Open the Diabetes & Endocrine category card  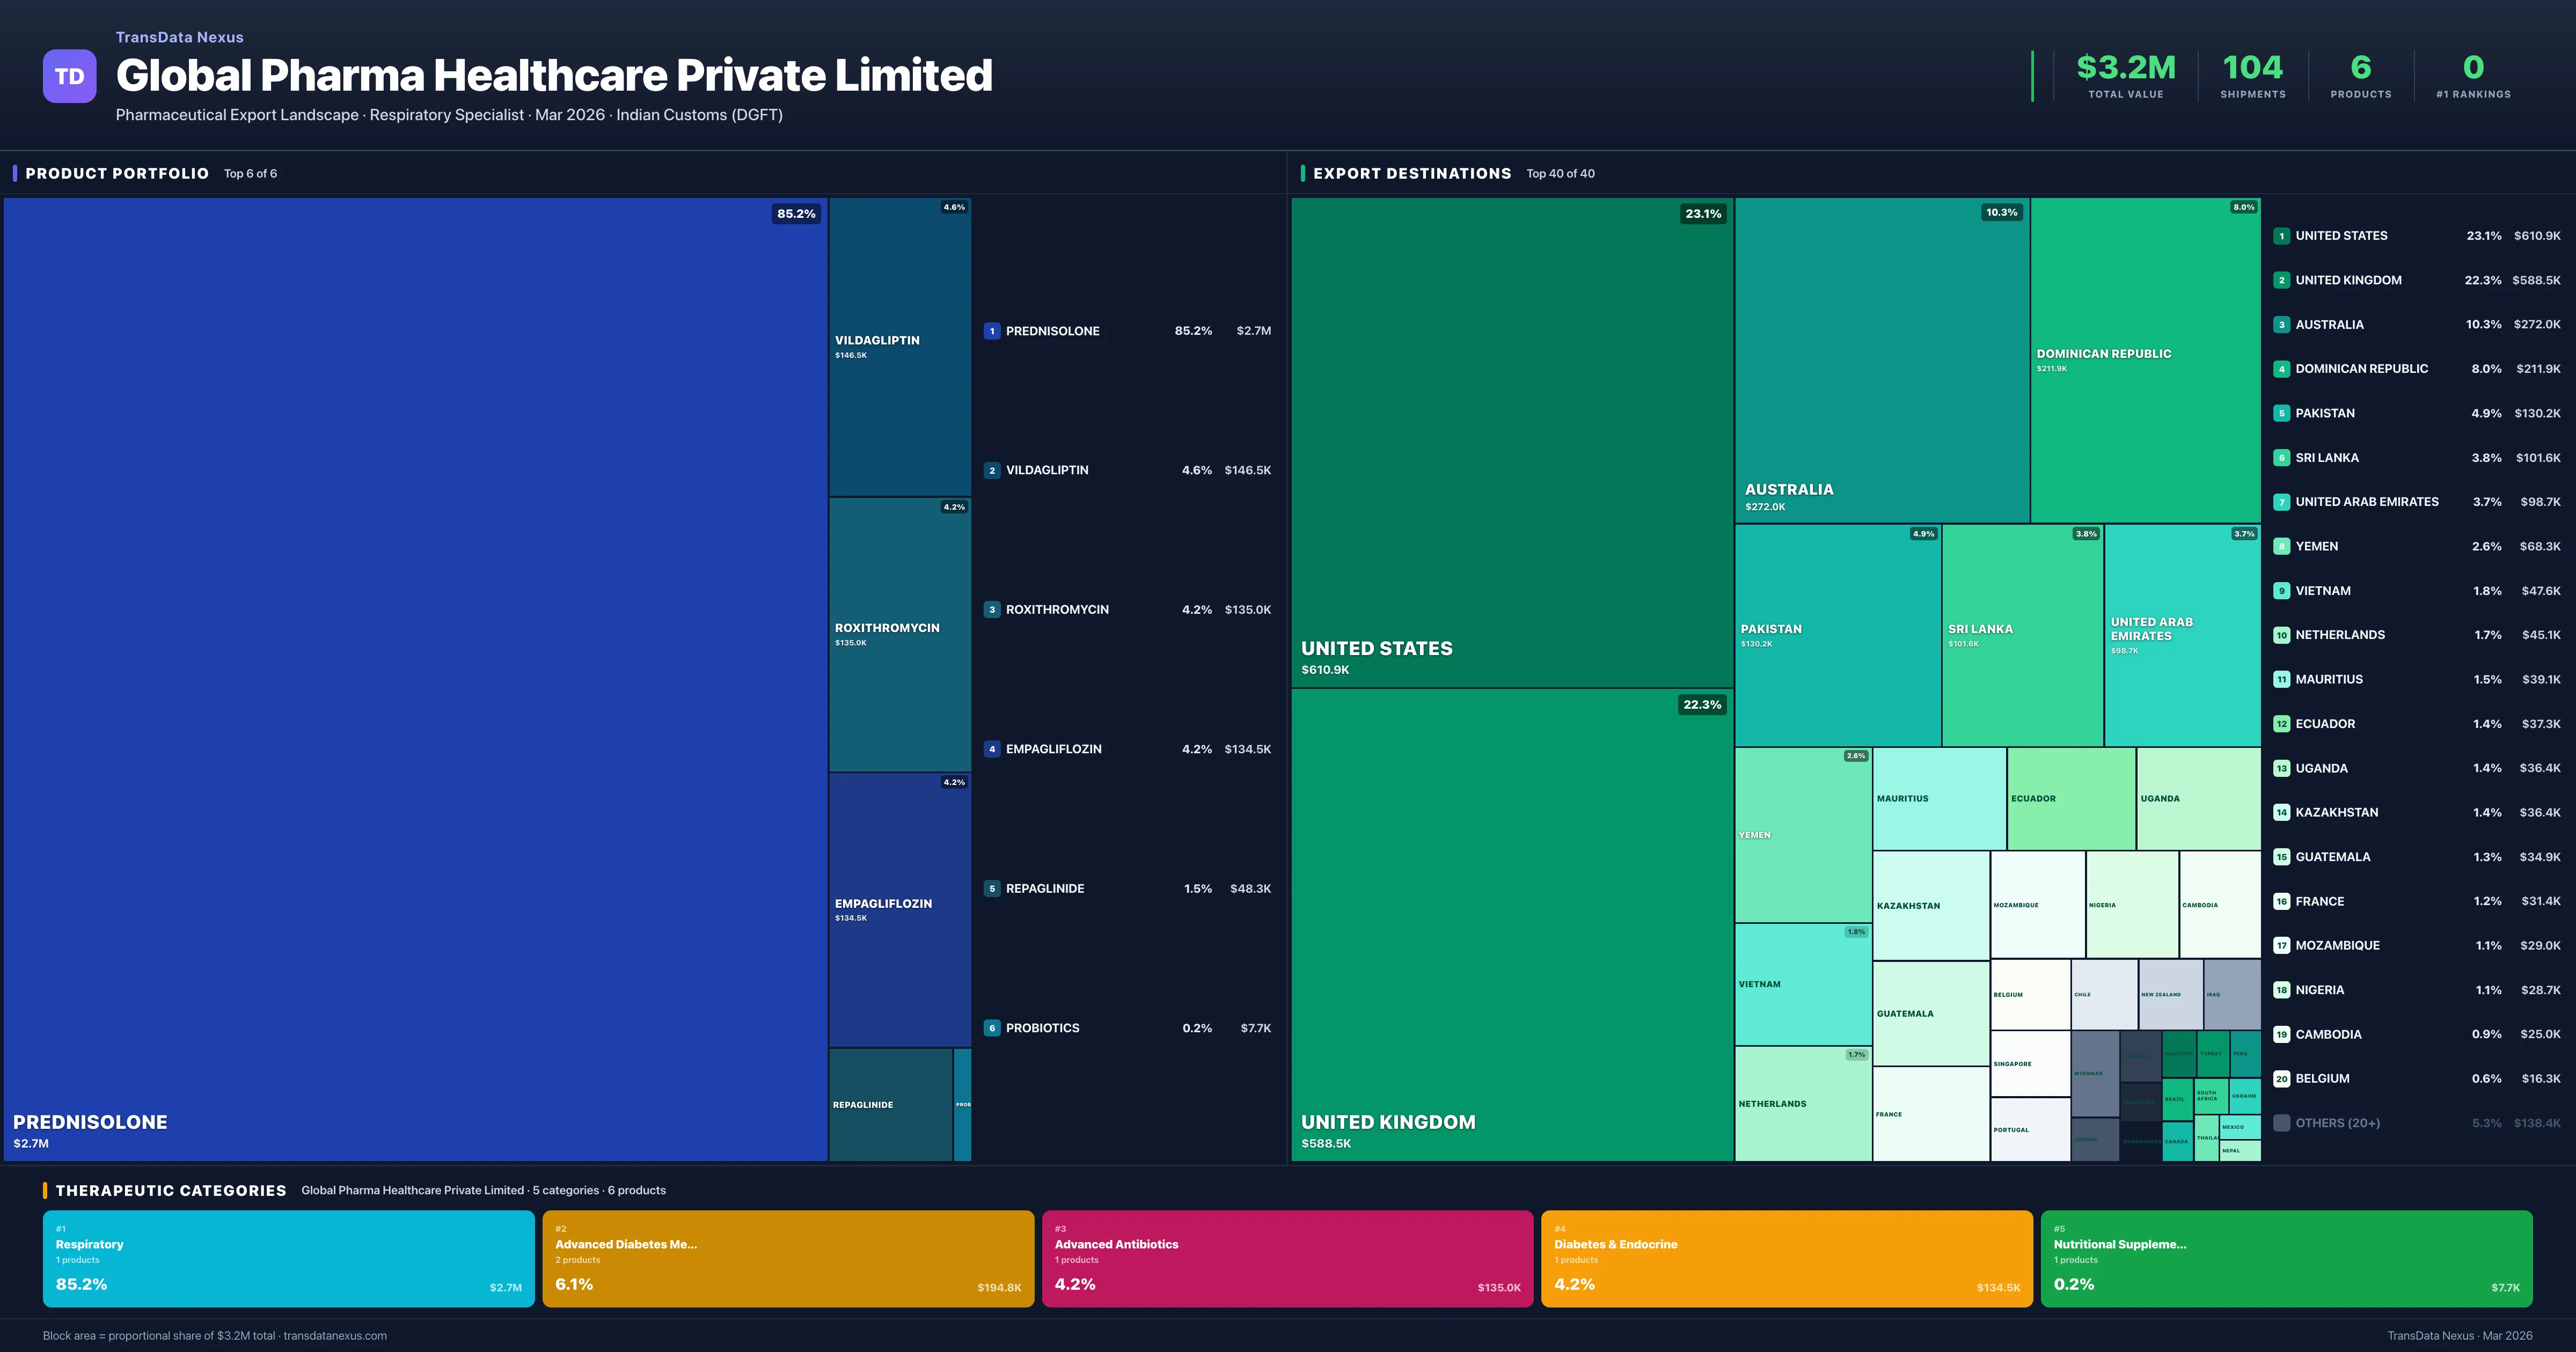click(1786, 1258)
